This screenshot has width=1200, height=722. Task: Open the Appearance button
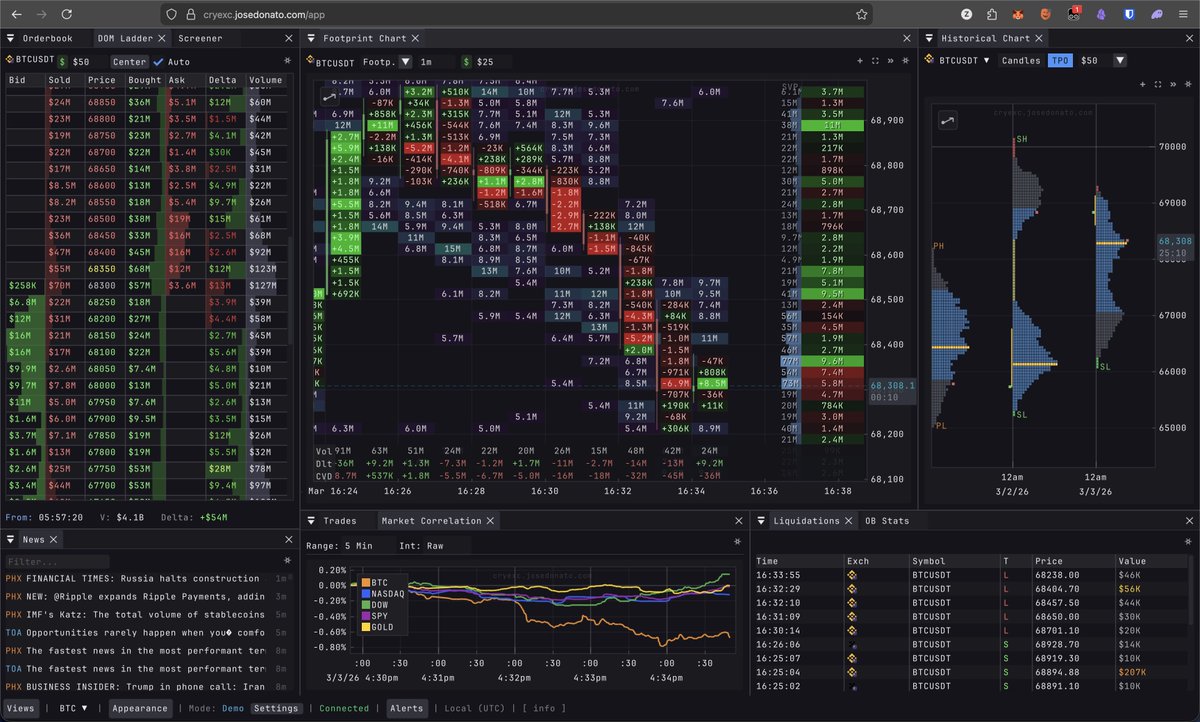(x=139, y=708)
